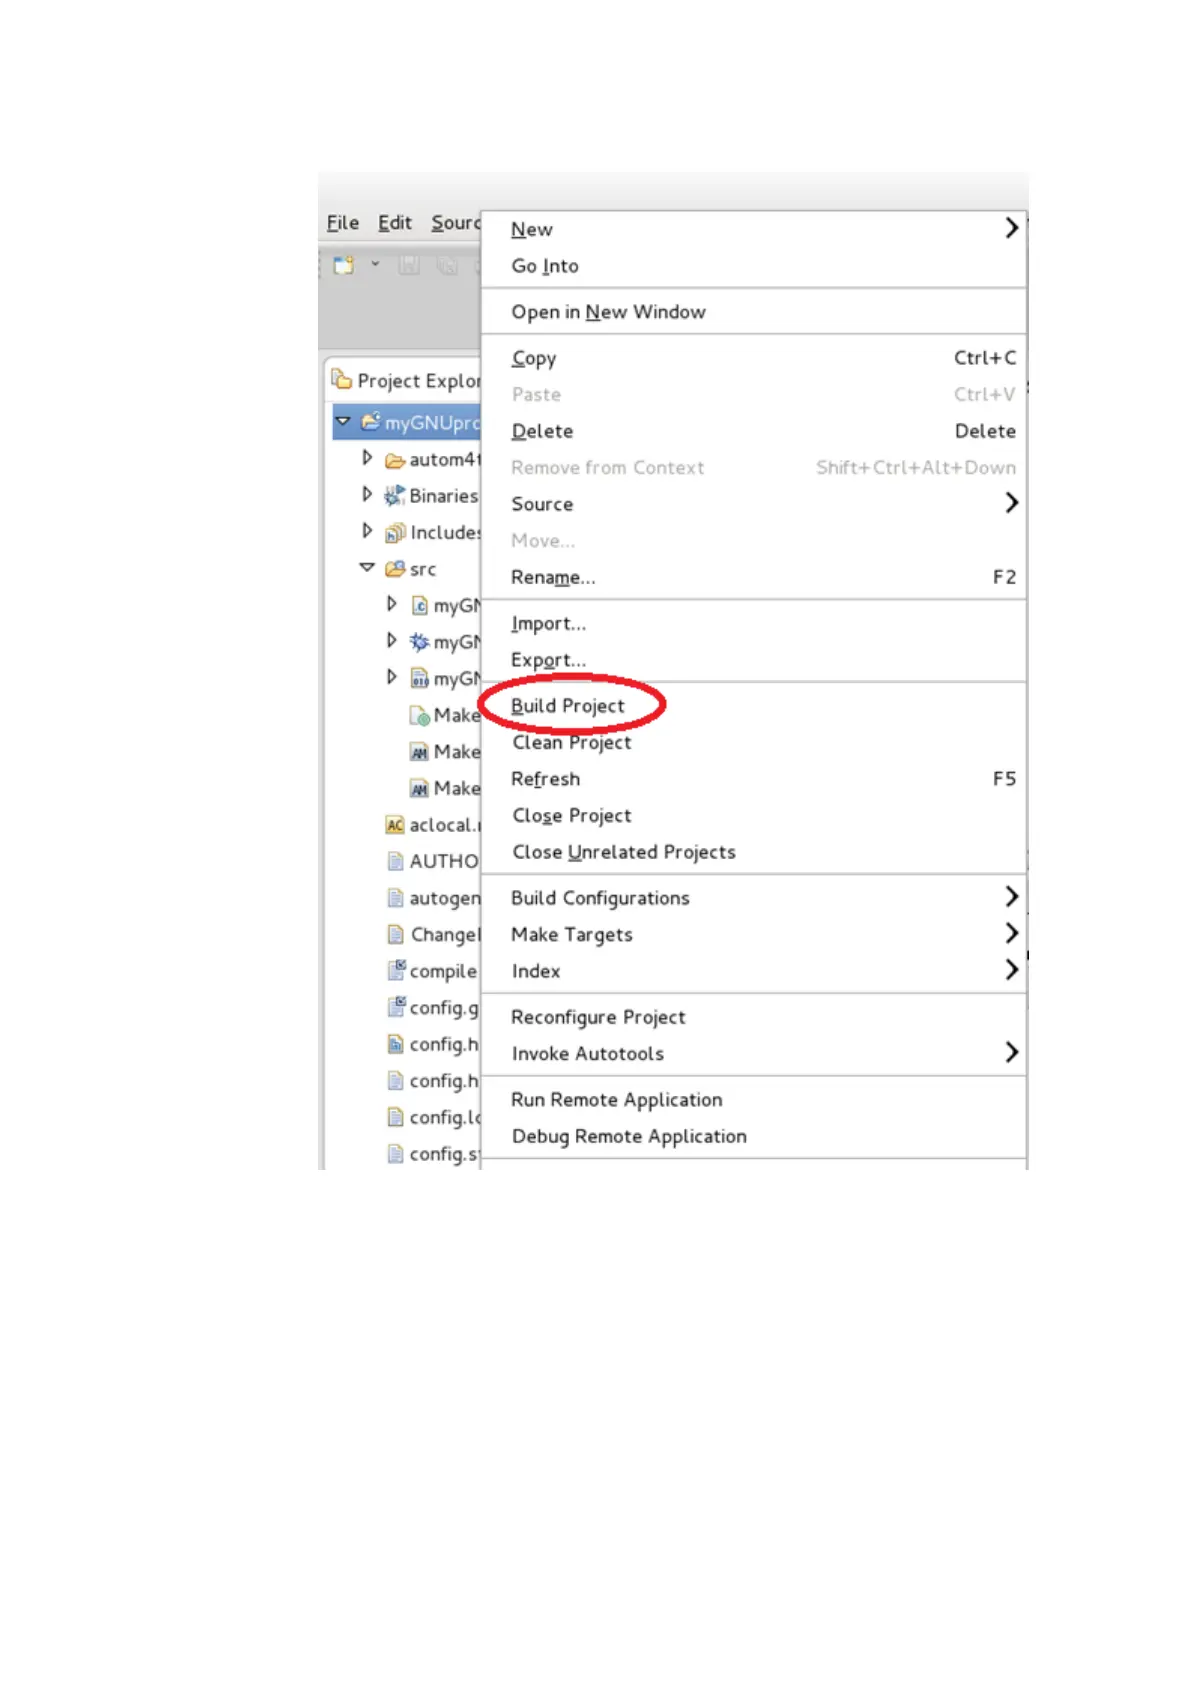Click Copy in the context menu

tap(754, 358)
